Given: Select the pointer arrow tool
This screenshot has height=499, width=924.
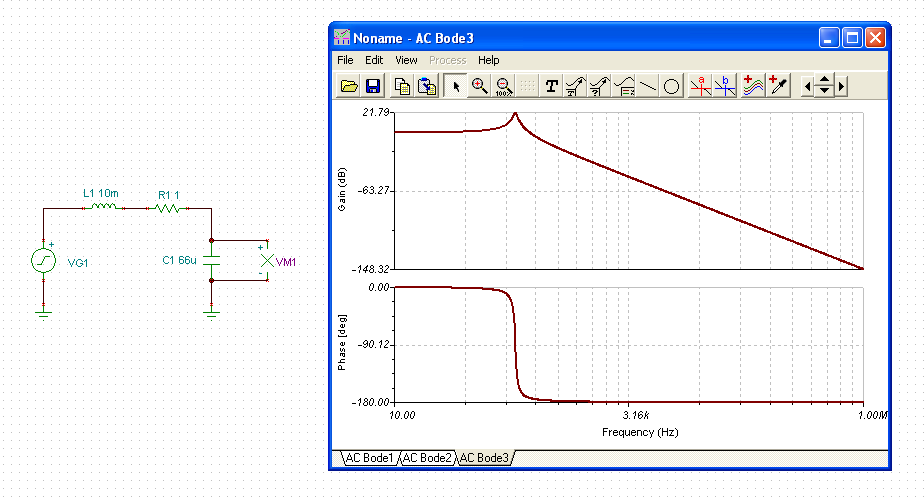Looking at the screenshot, I should click(x=456, y=87).
